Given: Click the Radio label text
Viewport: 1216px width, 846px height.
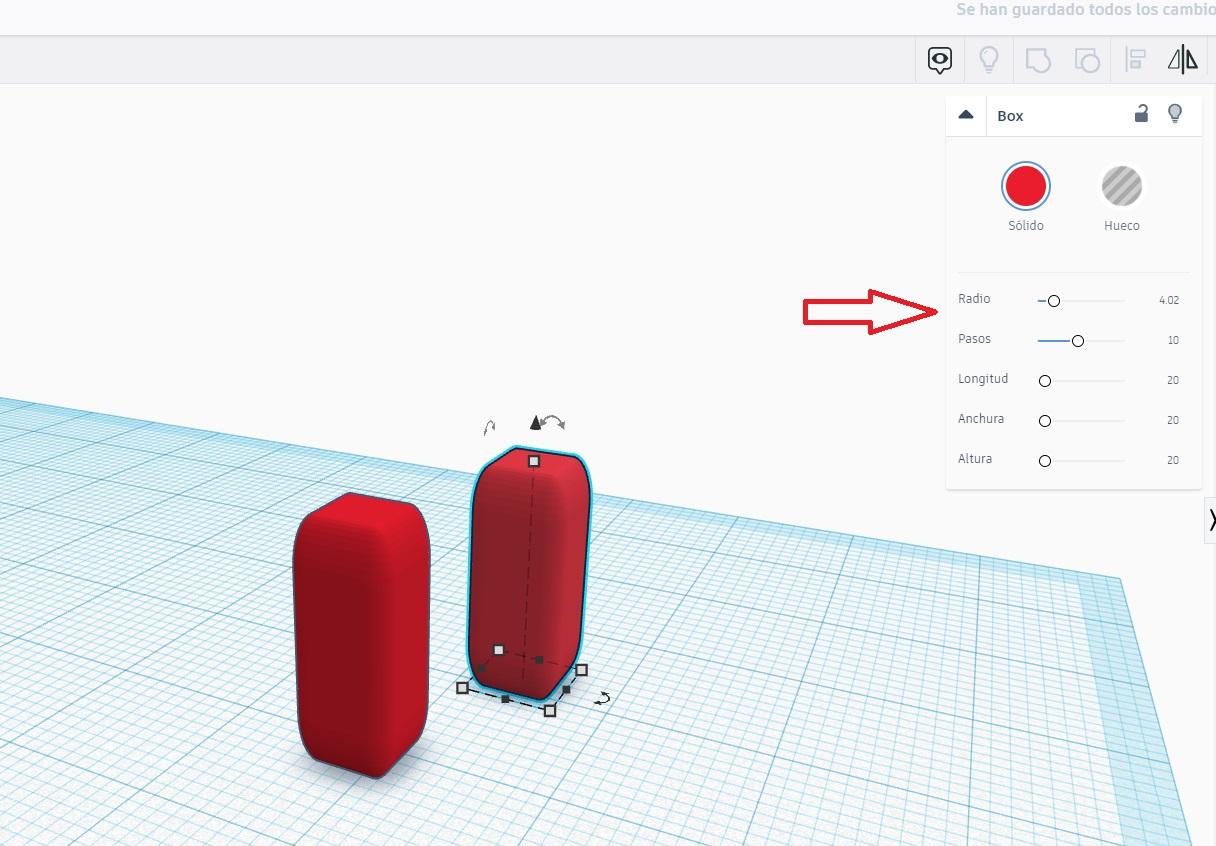Looking at the screenshot, I should (x=974, y=299).
